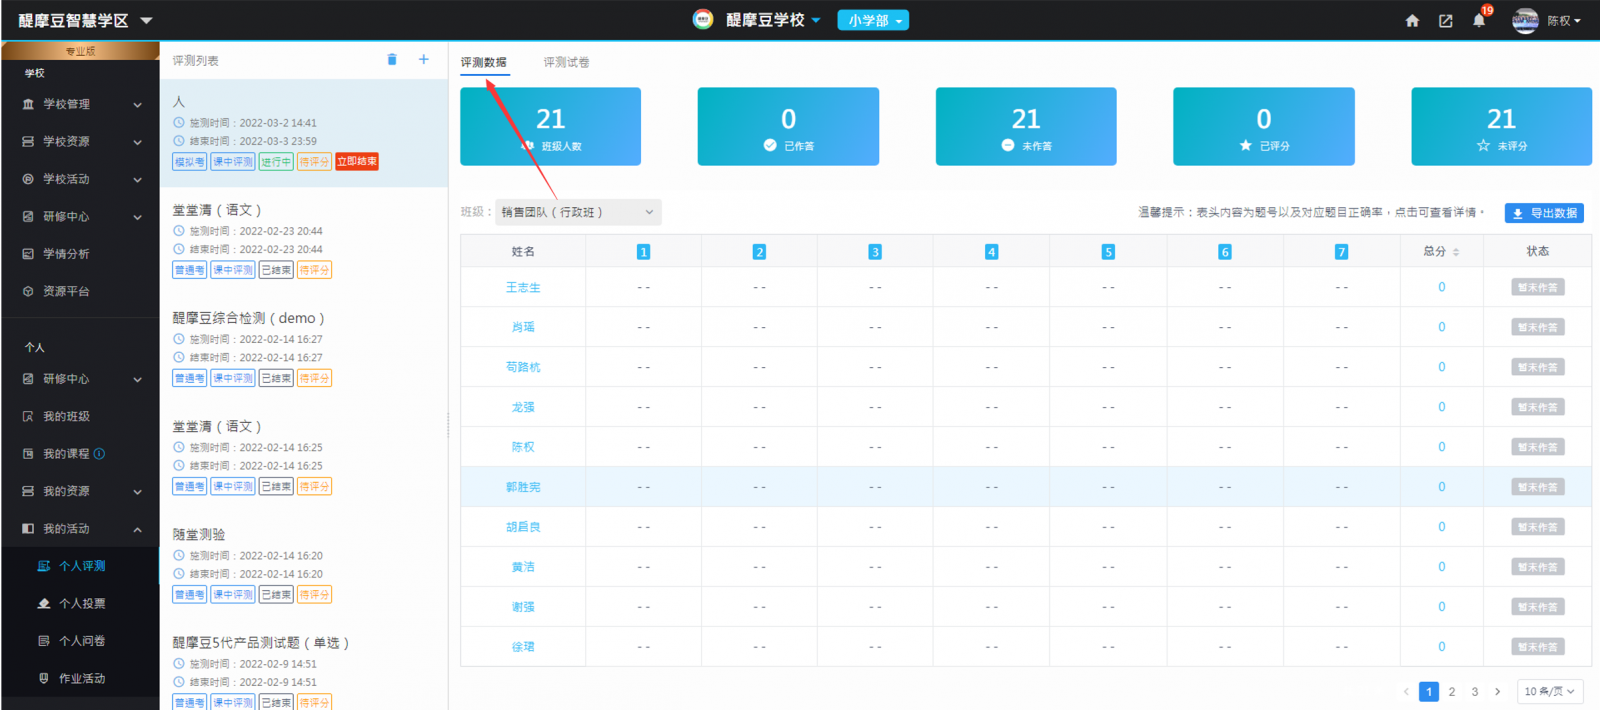Click question number 1 column header
Screen dimensions: 1600x710
(x=643, y=252)
